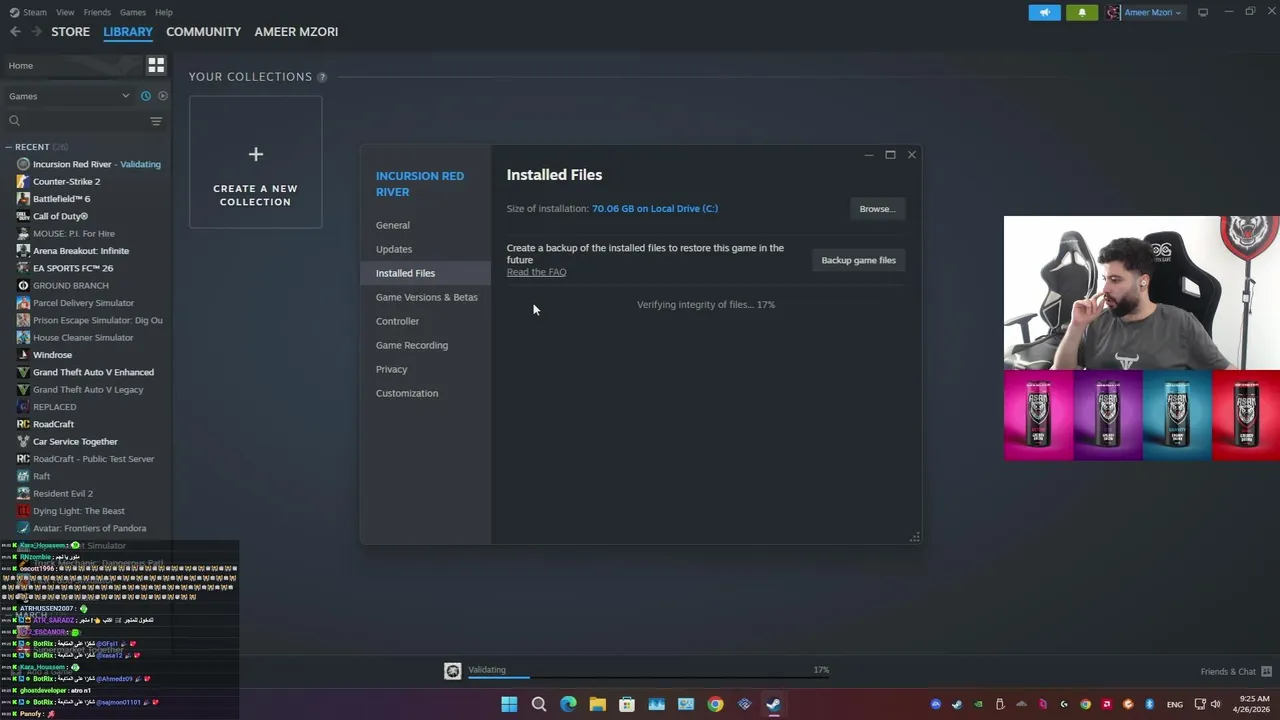This screenshot has width=1280, height=720.
Task: Go back with the left arrow
Action: click(x=15, y=32)
